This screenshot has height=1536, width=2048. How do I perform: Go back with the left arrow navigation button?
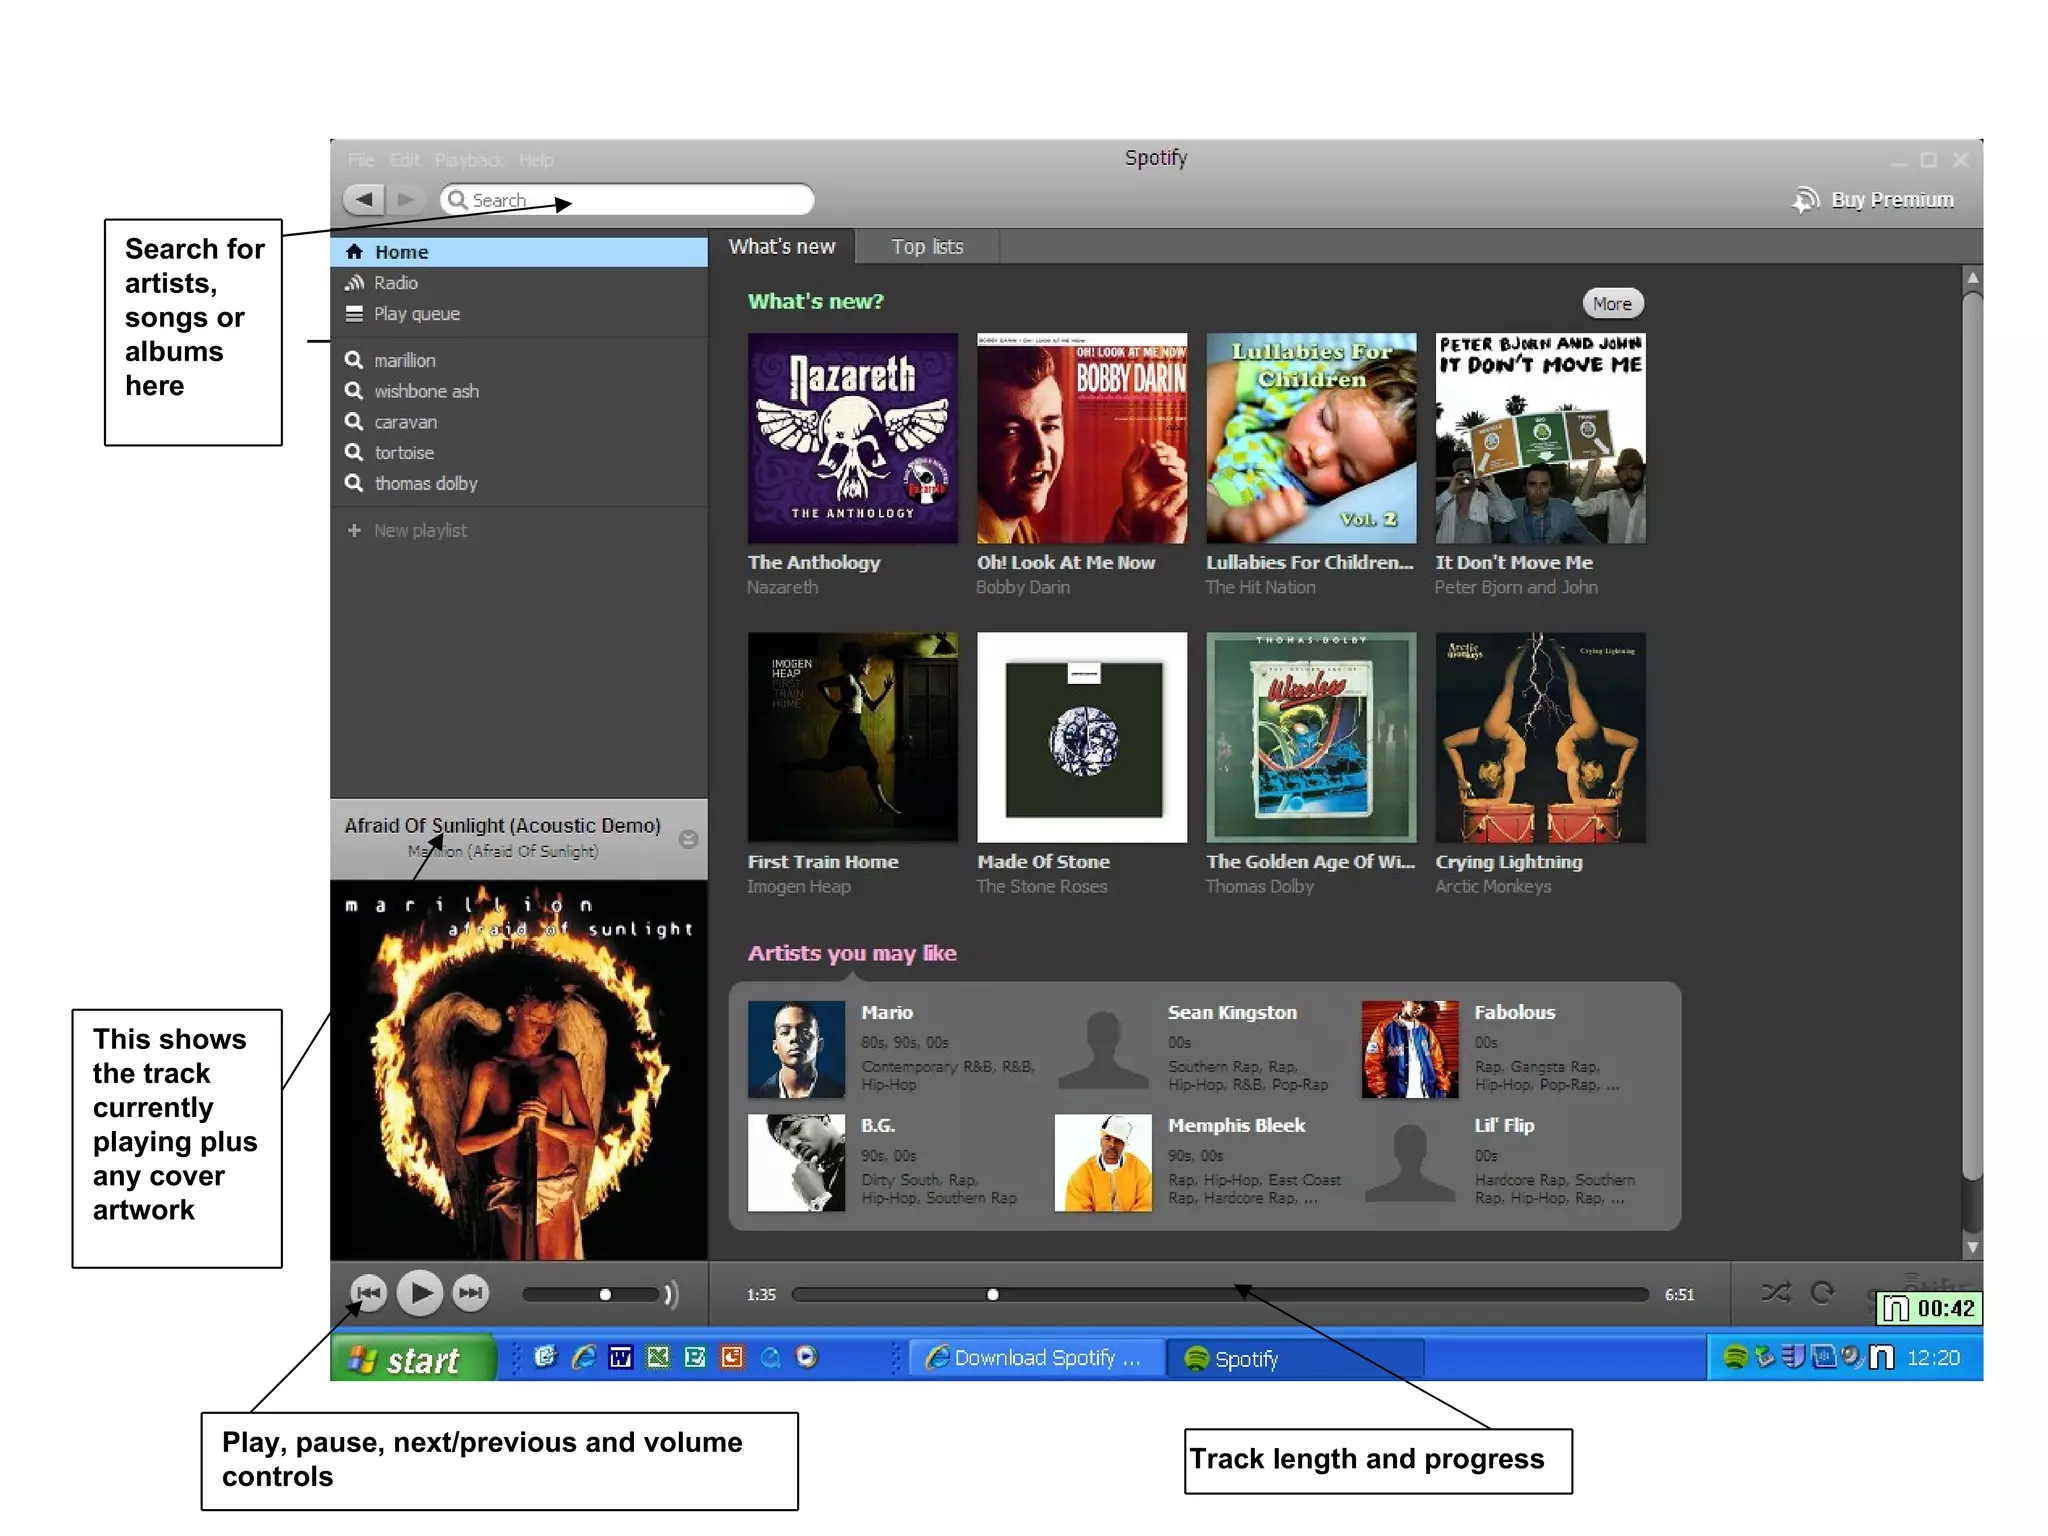click(x=364, y=199)
